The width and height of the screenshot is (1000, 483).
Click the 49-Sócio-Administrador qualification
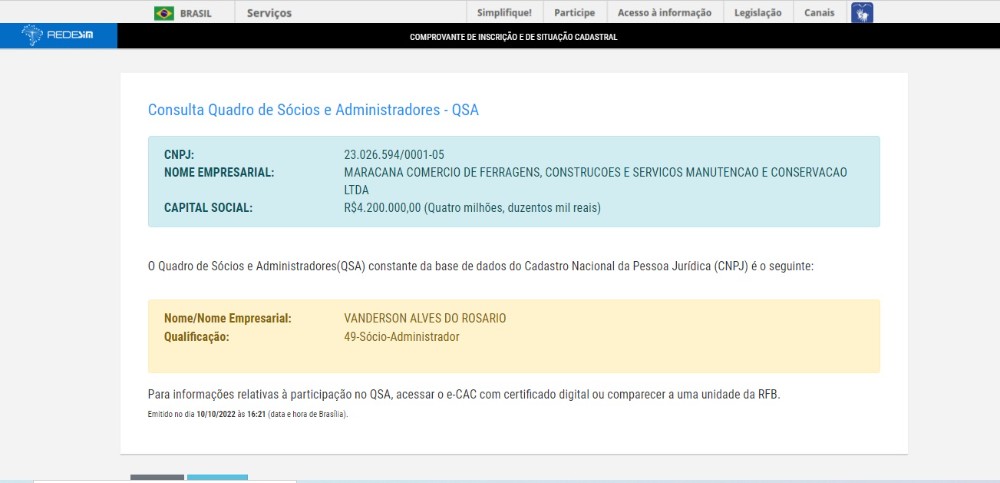click(x=401, y=337)
